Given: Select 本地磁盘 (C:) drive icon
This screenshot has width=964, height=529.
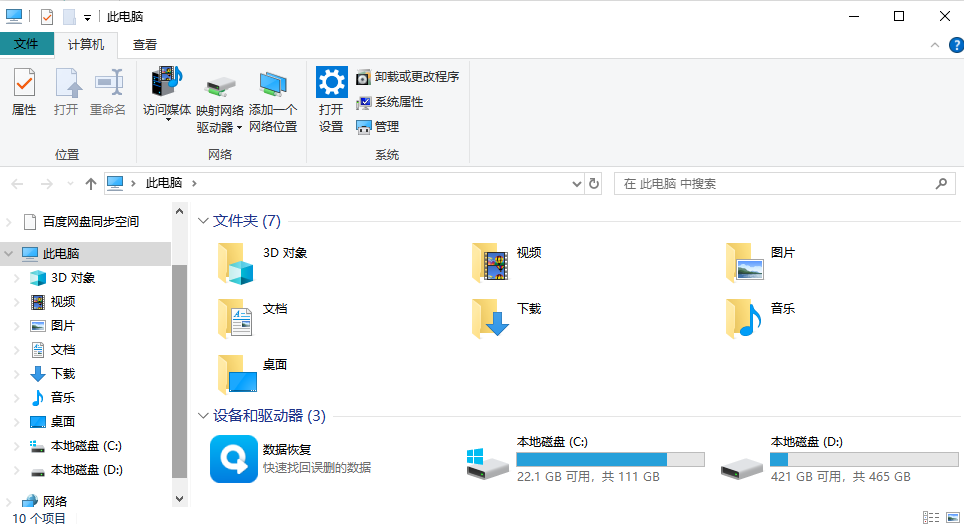Looking at the screenshot, I should point(487,464).
